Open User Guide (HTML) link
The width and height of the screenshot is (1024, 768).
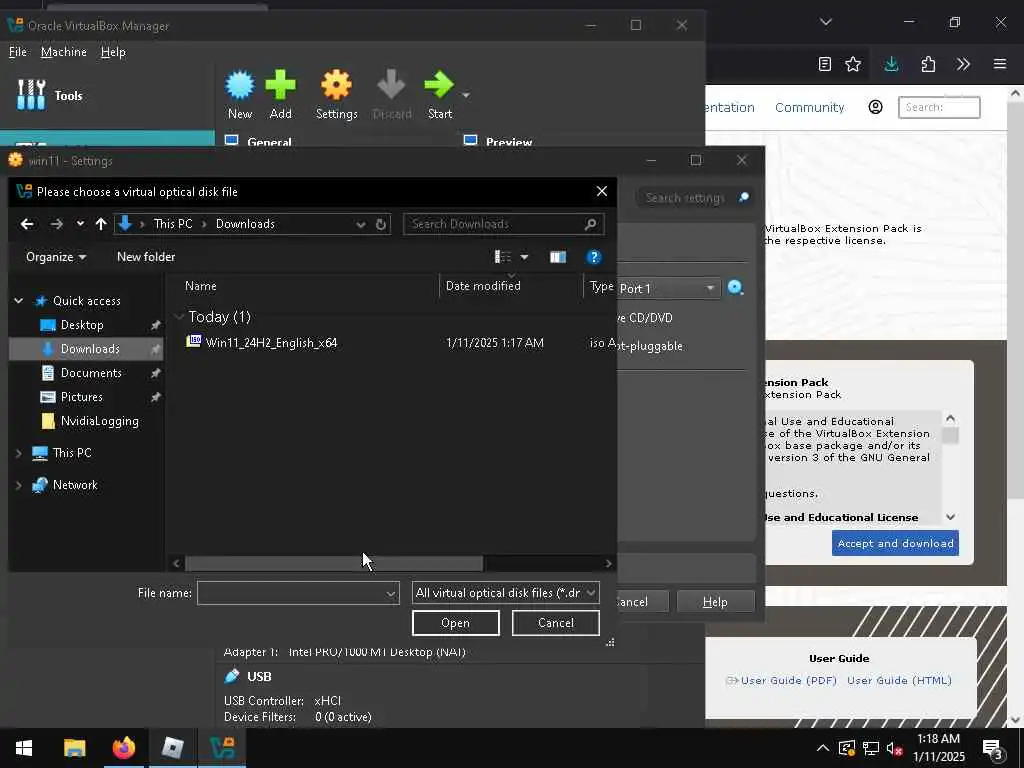899,680
